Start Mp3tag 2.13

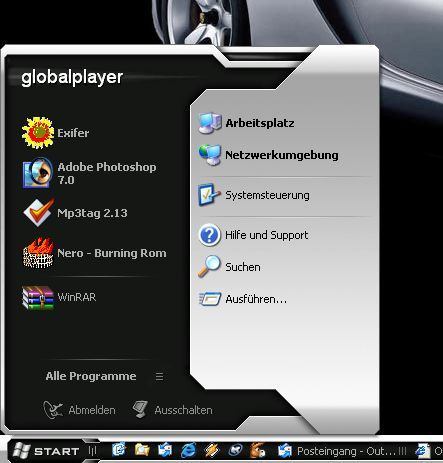point(75,213)
